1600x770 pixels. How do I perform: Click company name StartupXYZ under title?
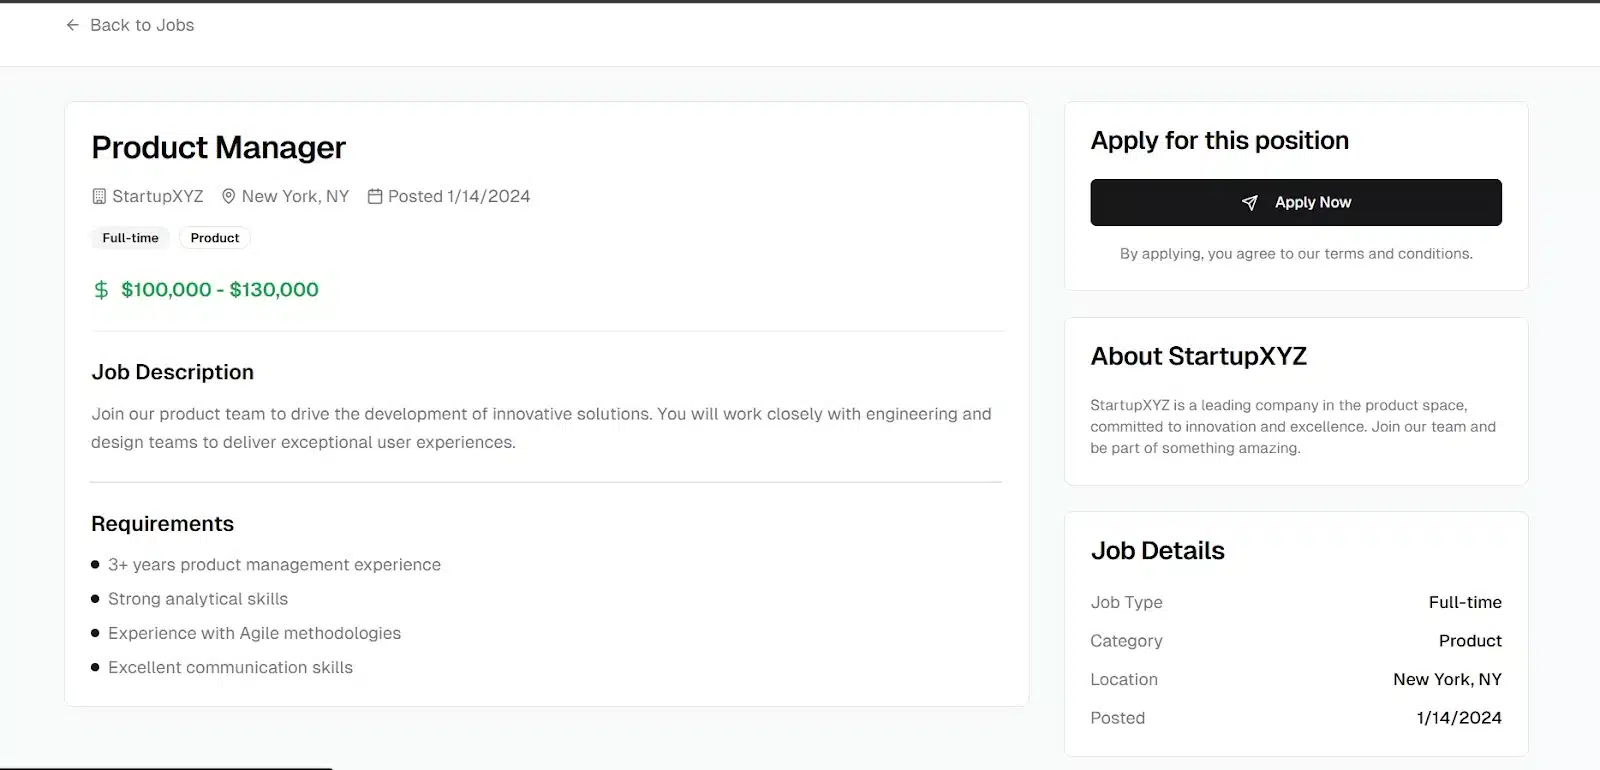158,197
